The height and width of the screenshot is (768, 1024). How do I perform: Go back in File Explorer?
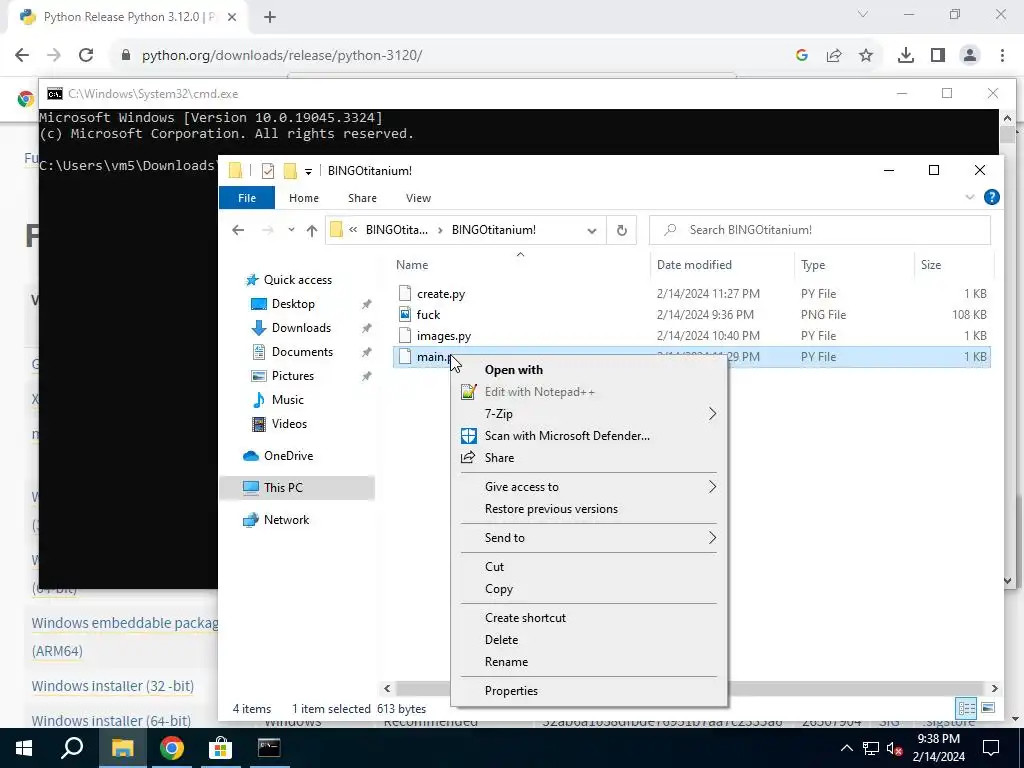[238, 230]
